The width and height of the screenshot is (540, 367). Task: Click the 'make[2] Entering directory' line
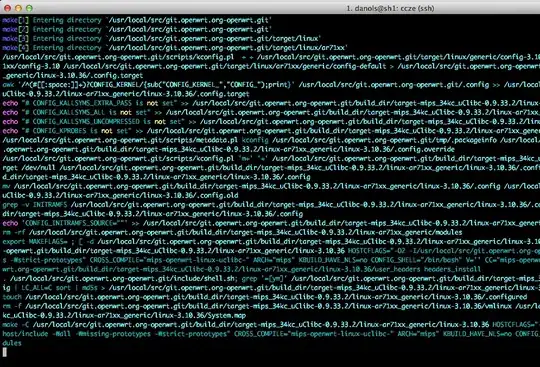[137, 29]
